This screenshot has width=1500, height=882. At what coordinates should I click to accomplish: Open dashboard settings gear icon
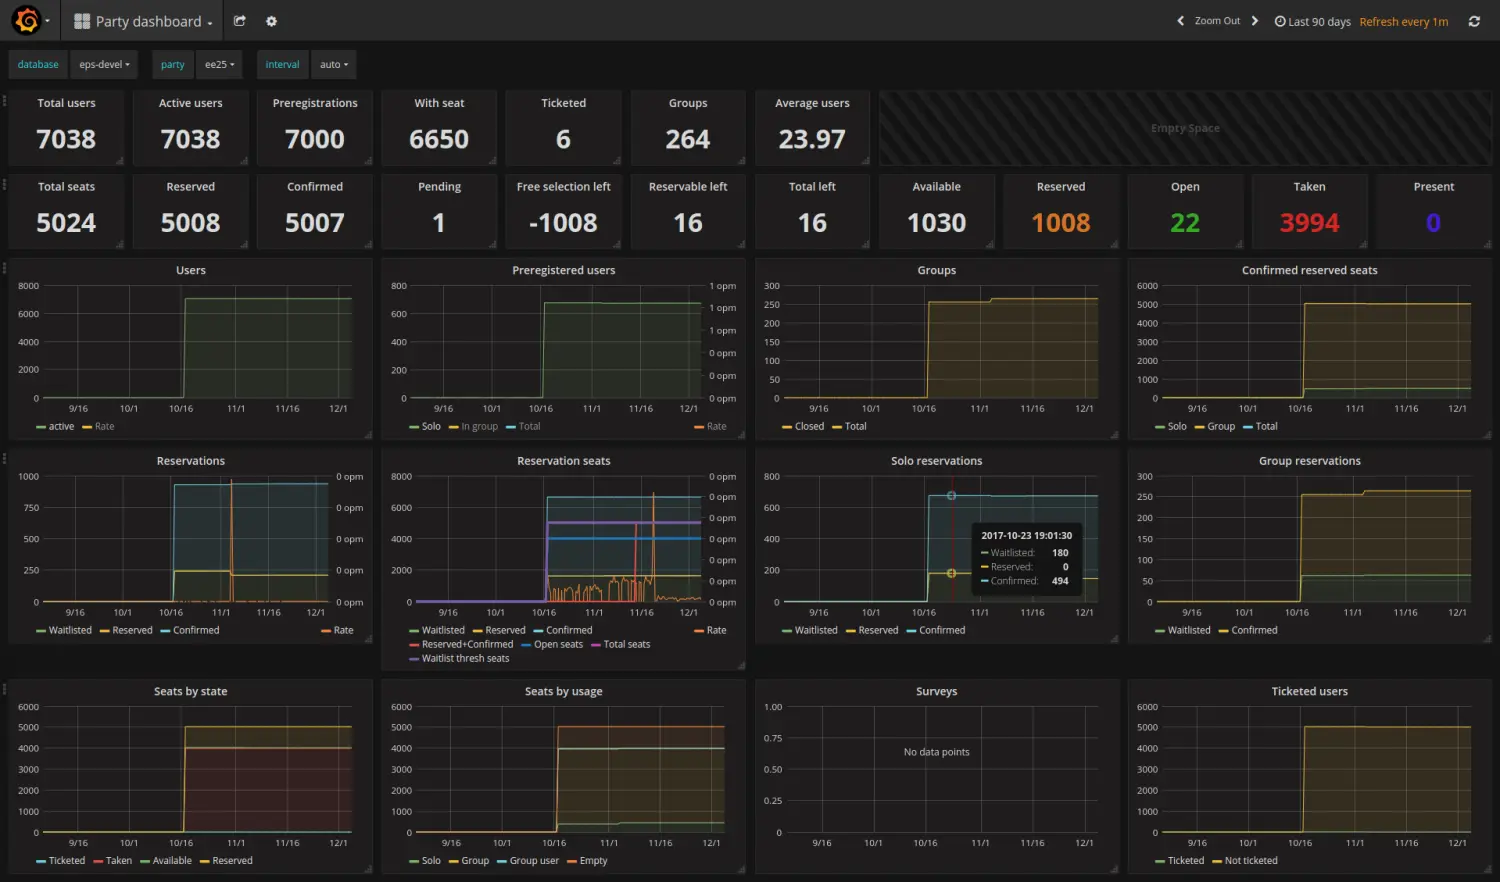(x=271, y=21)
